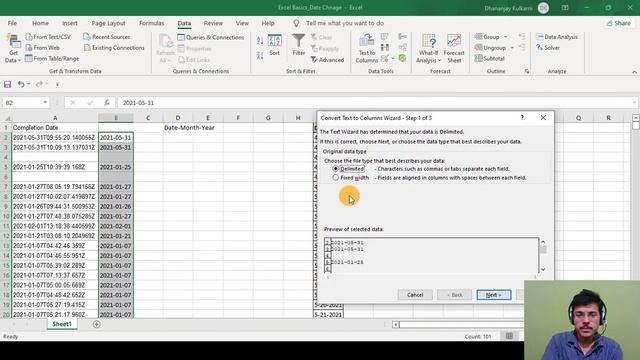640x360 pixels.
Task: Open Recent Sources
Action: tap(107, 37)
